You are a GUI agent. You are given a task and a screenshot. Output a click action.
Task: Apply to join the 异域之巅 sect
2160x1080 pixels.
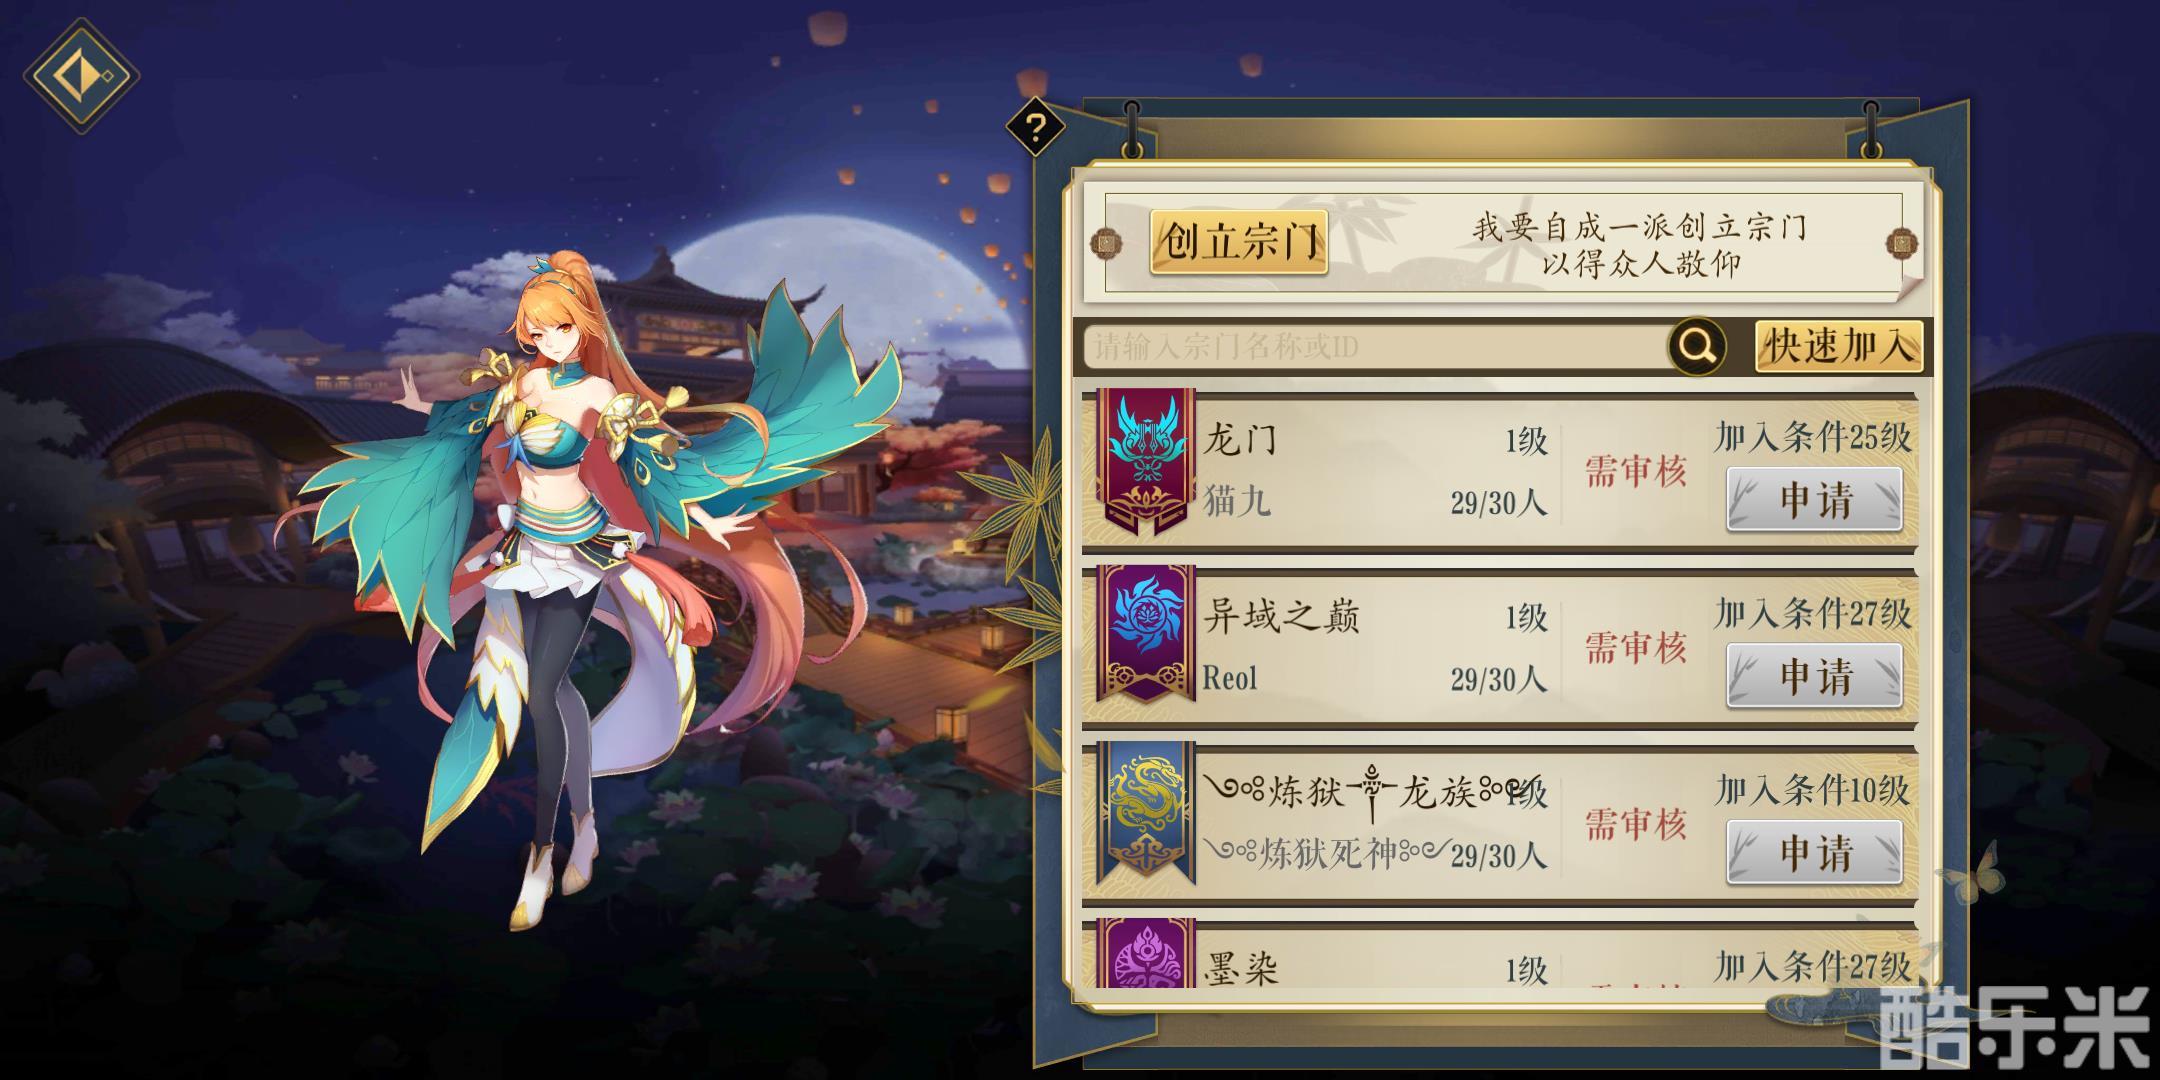(1814, 675)
